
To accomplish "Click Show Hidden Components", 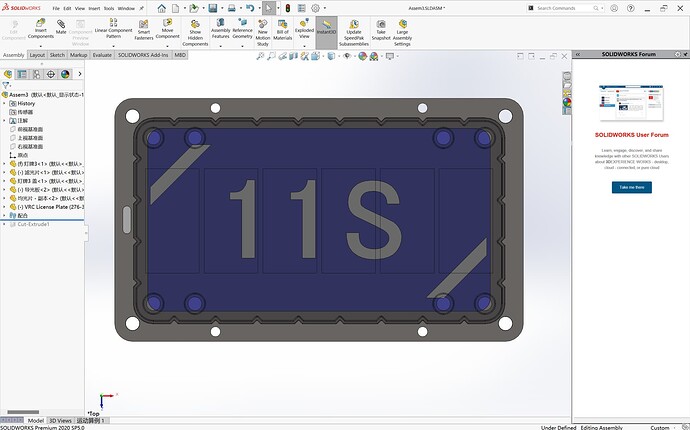I will 195,32.
